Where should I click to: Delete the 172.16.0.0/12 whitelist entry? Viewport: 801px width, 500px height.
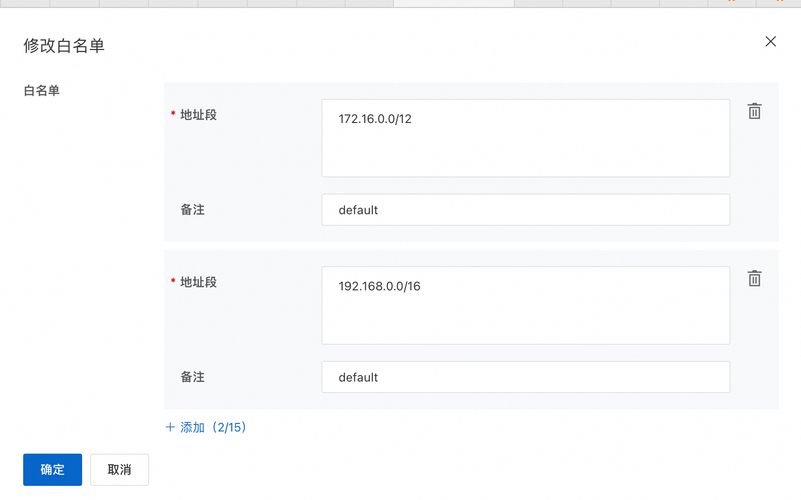coord(755,111)
